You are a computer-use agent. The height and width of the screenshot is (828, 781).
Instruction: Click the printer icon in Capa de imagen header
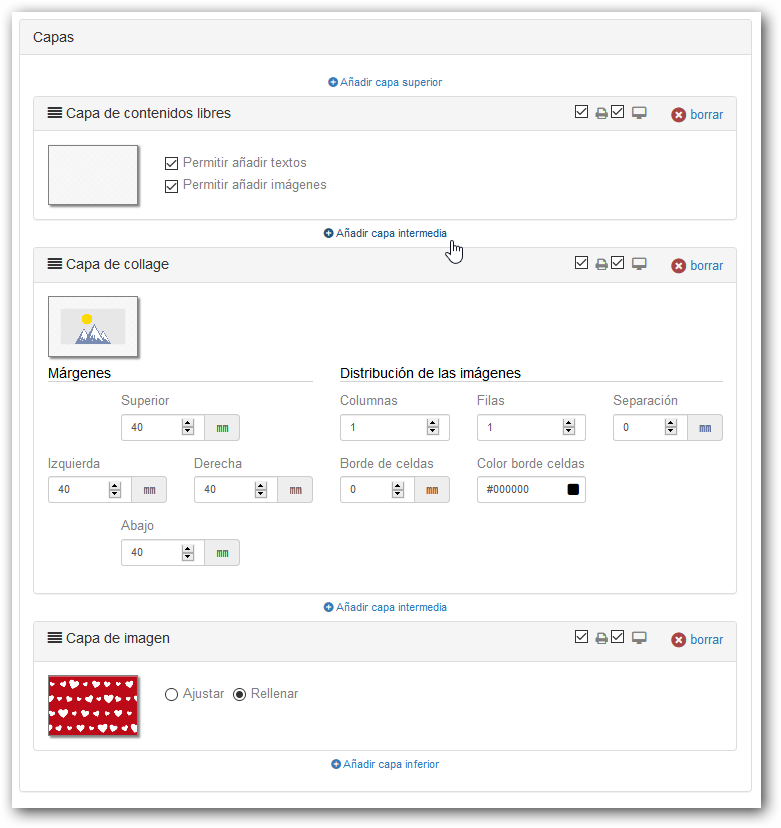coord(601,638)
